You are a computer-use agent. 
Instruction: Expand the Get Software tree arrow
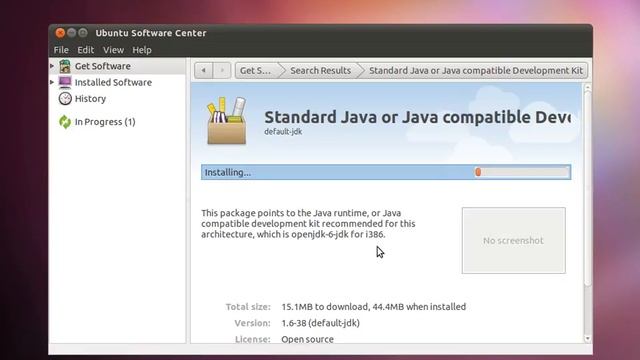(x=52, y=66)
